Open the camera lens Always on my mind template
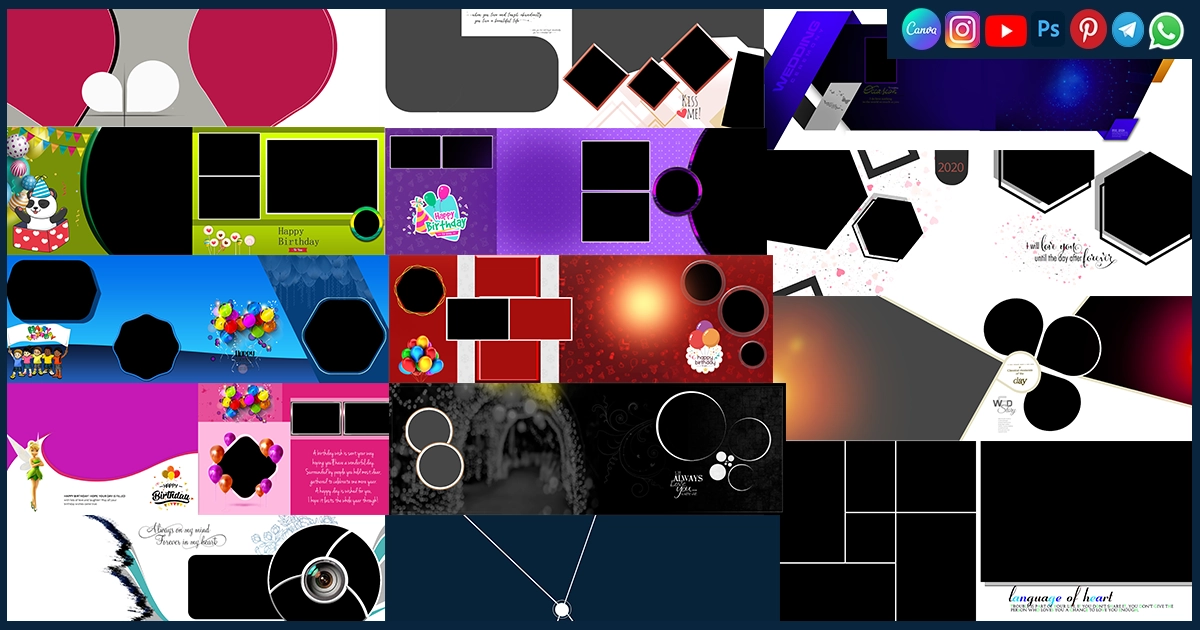The width and height of the screenshot is (1200, 630). click(x=197, y=568)
